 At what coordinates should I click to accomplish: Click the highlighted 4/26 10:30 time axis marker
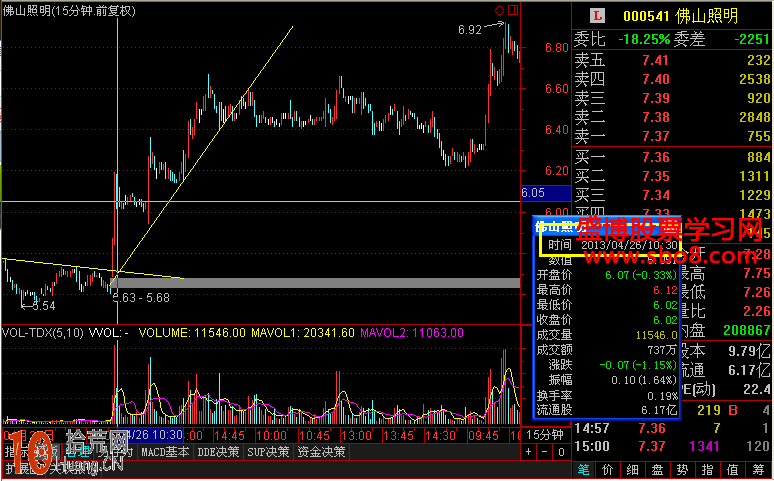151,436
